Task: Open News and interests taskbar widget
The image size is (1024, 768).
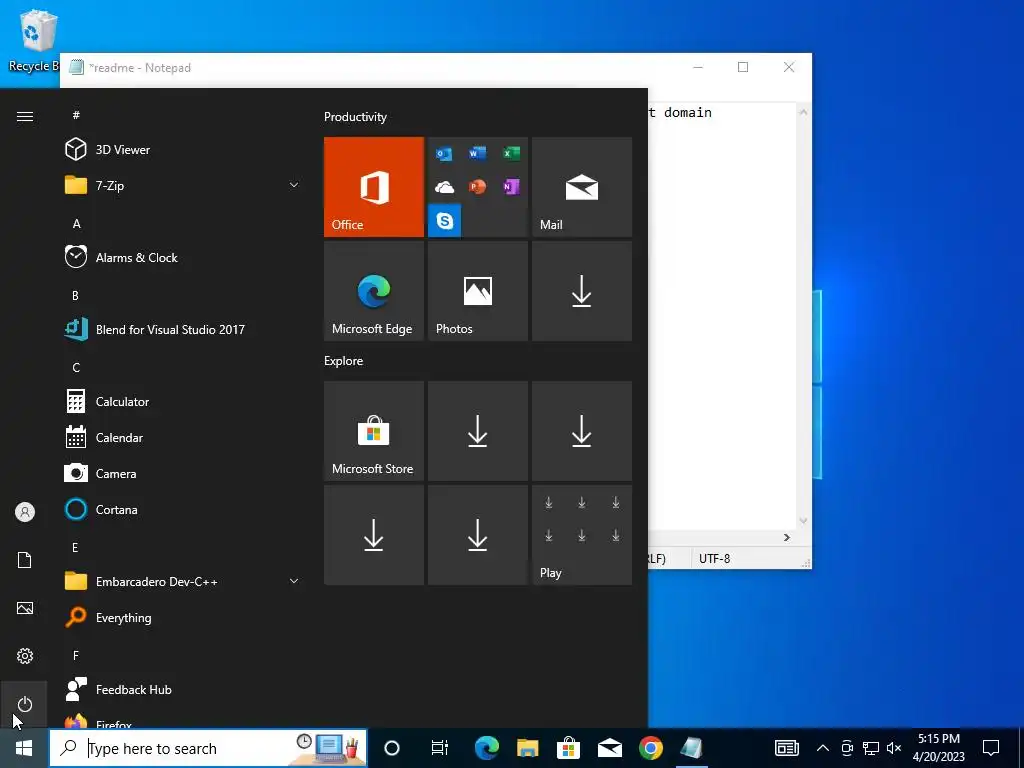Action: (x=787, y=748)
